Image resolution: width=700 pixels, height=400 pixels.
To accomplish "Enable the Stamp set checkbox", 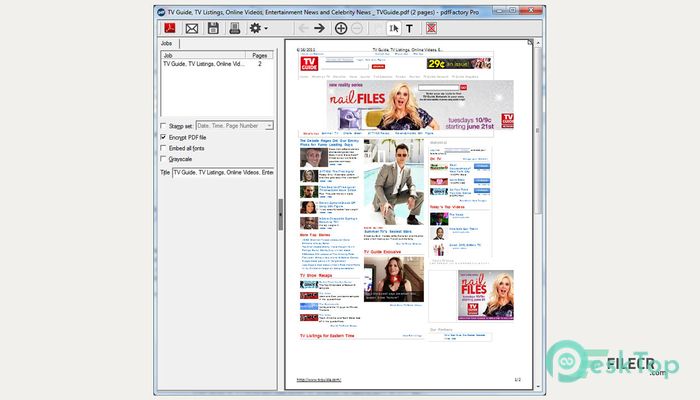I will pos(163,126).
